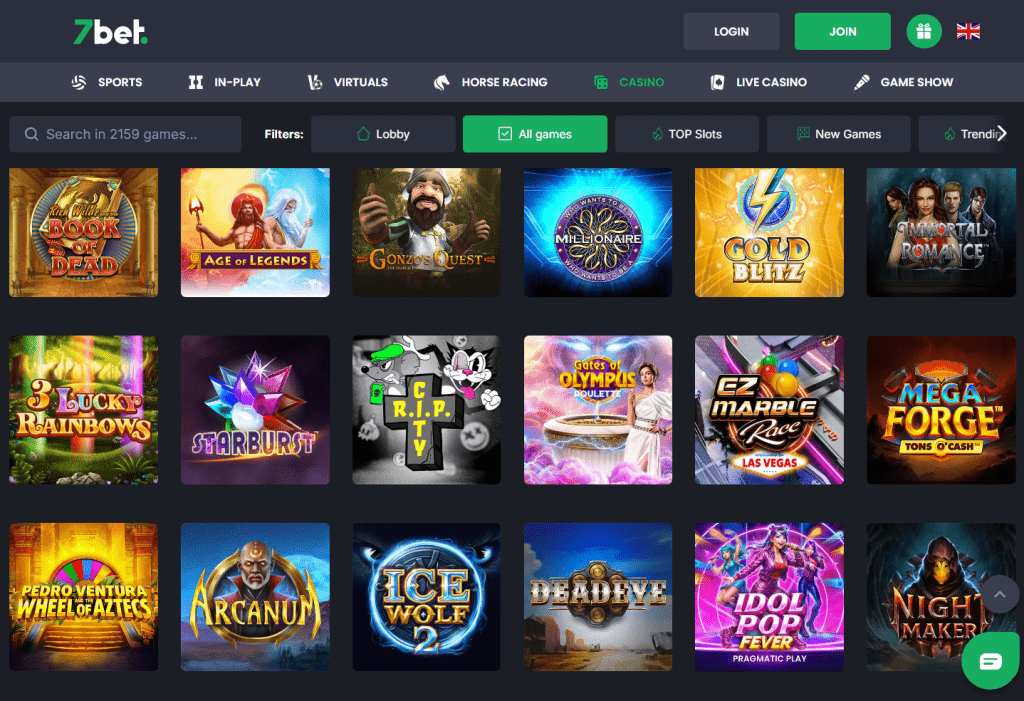Show more filters with right chevron

coord(1002,133)
